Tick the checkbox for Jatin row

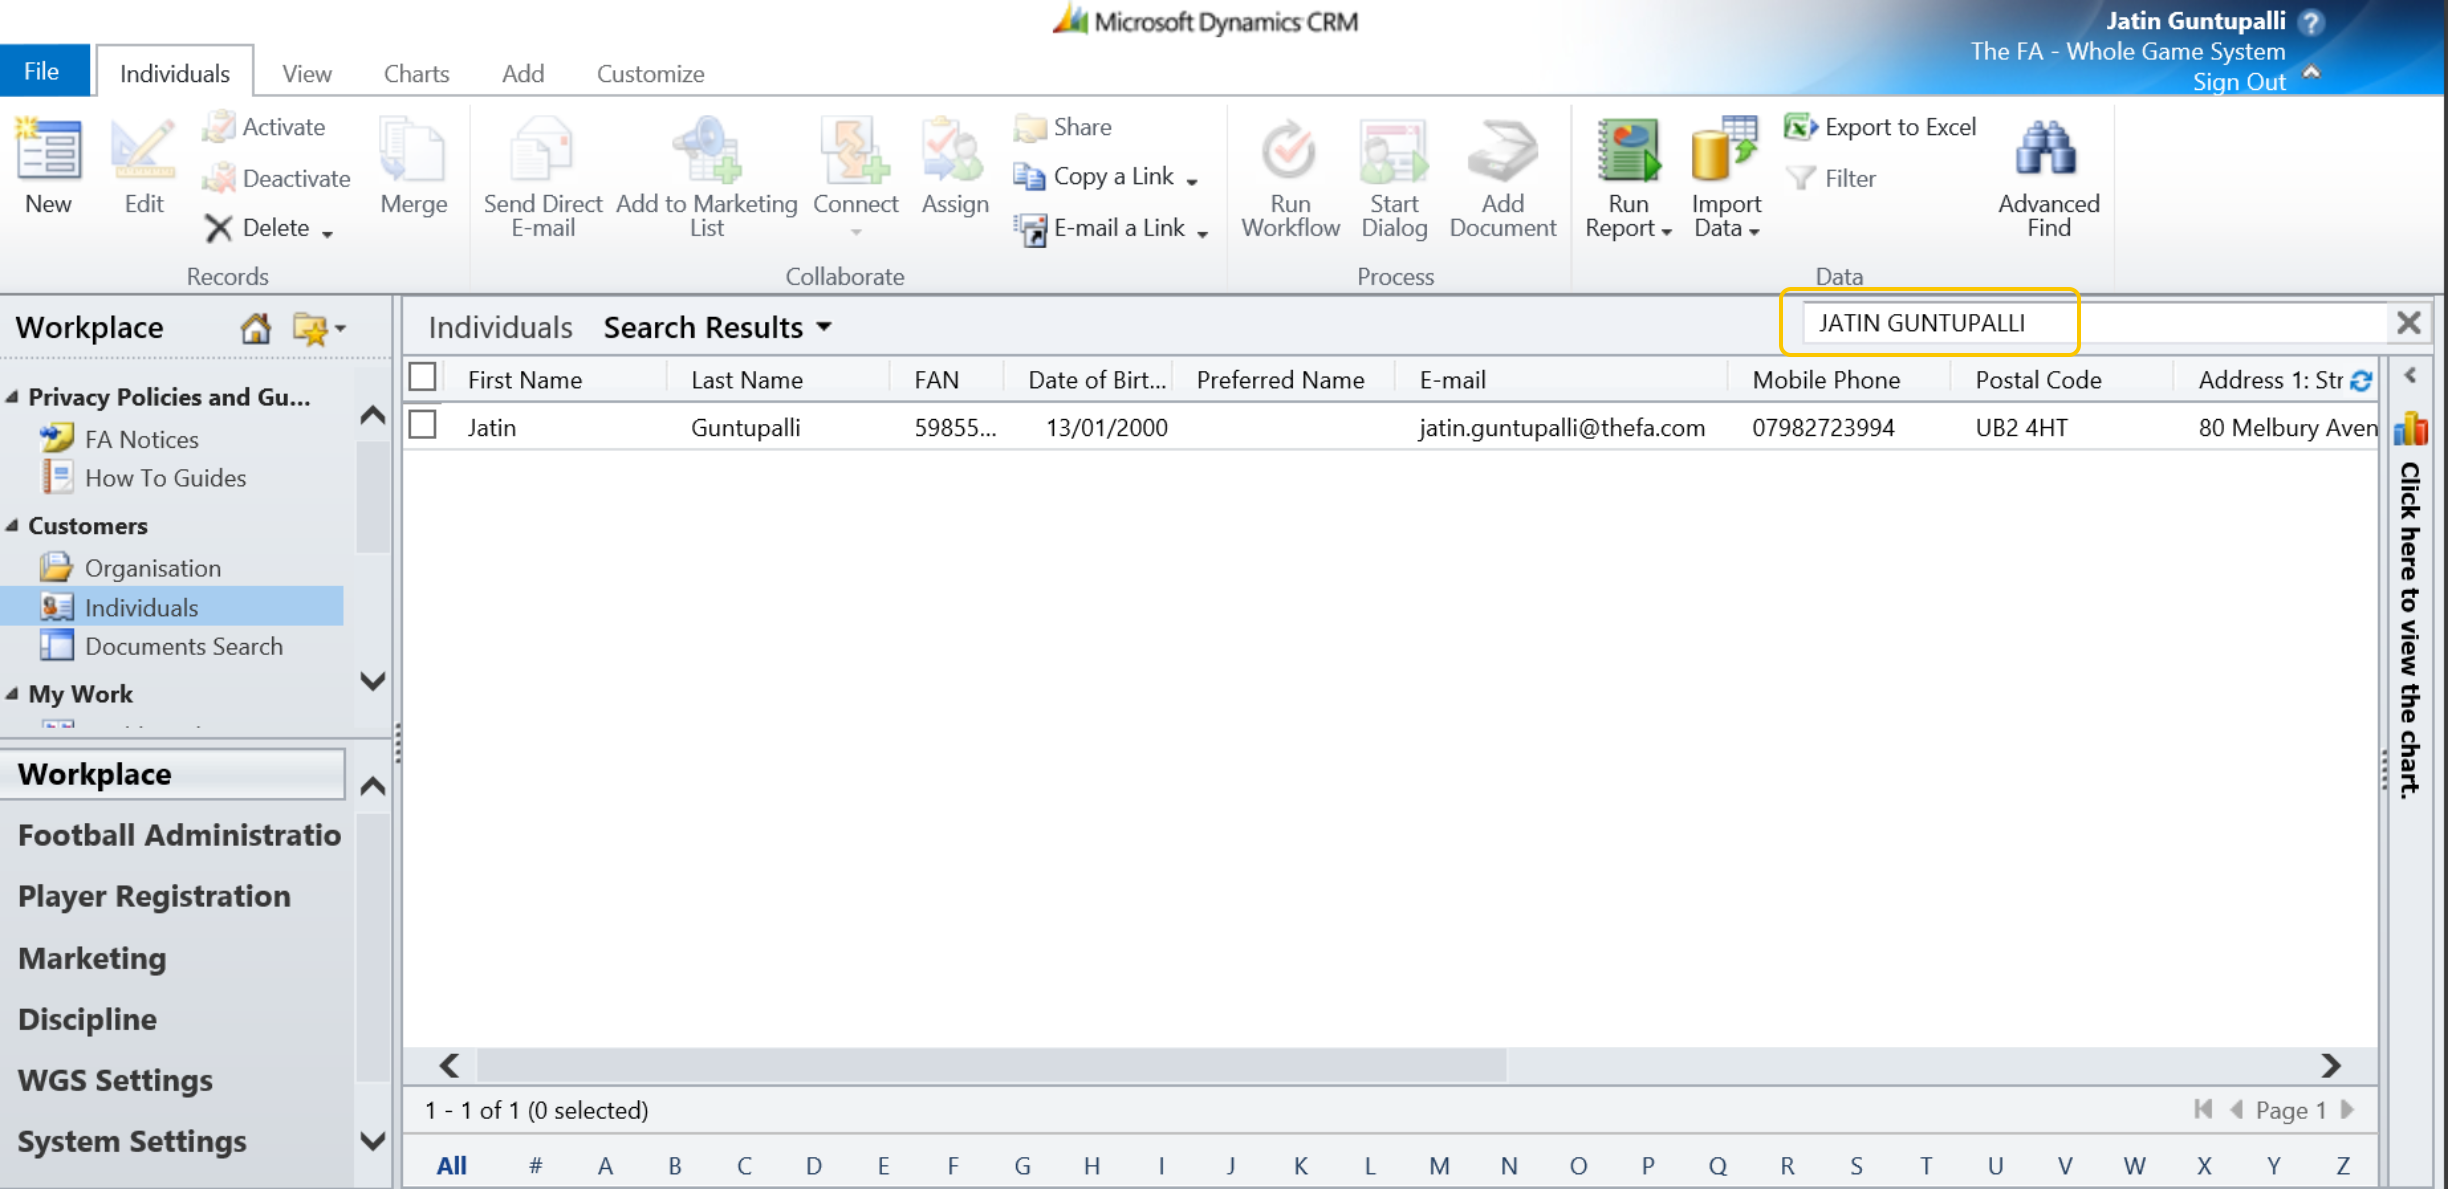tap(423, 425)
